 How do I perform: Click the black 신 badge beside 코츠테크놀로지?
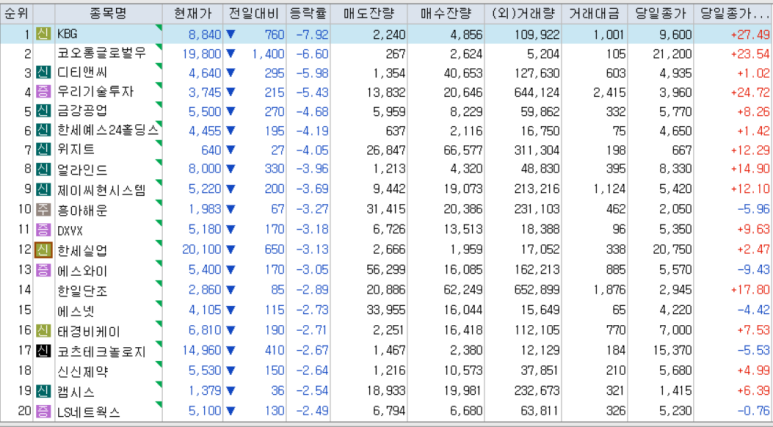tap(43, 351)
